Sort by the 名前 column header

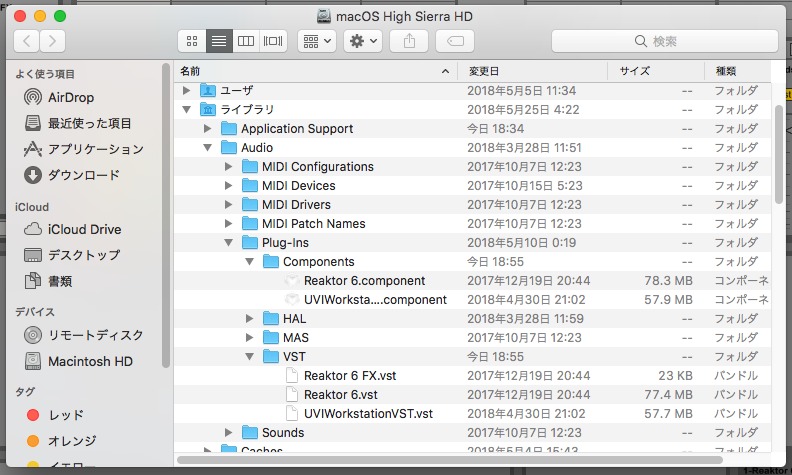(x=316, y=71)
